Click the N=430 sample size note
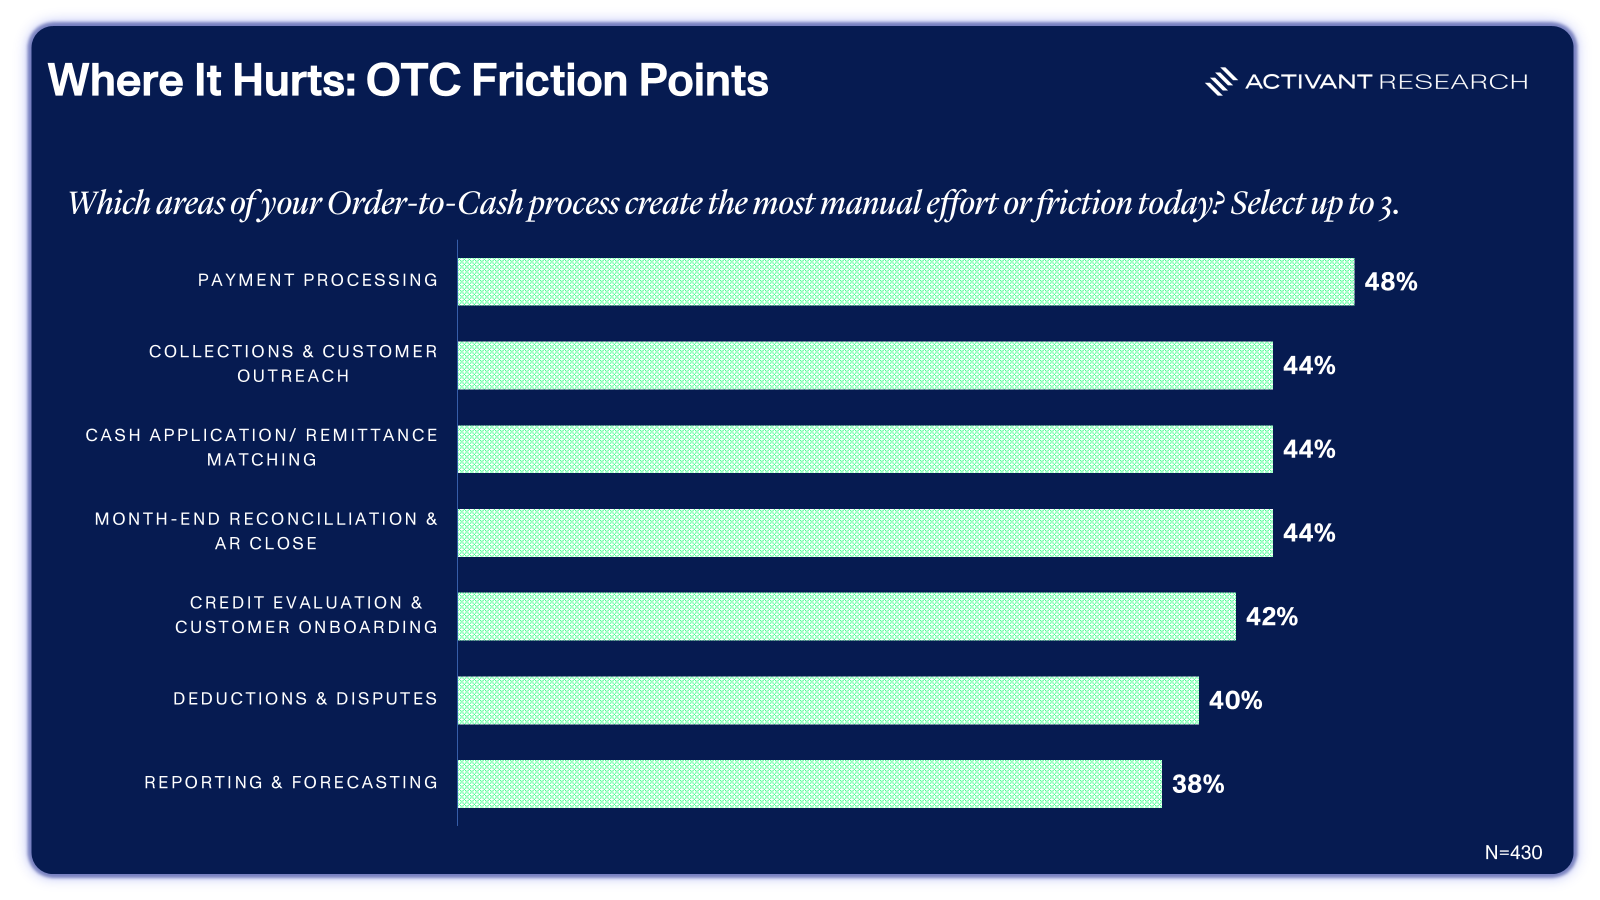This screenshot has height=900, width=1600. [1513, 852]
